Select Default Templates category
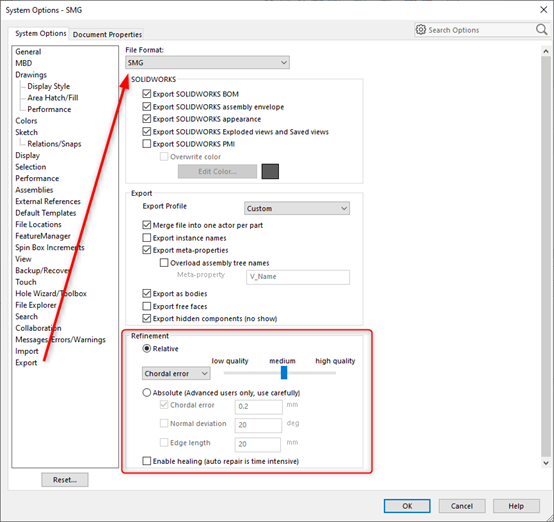 coord(46,213)
